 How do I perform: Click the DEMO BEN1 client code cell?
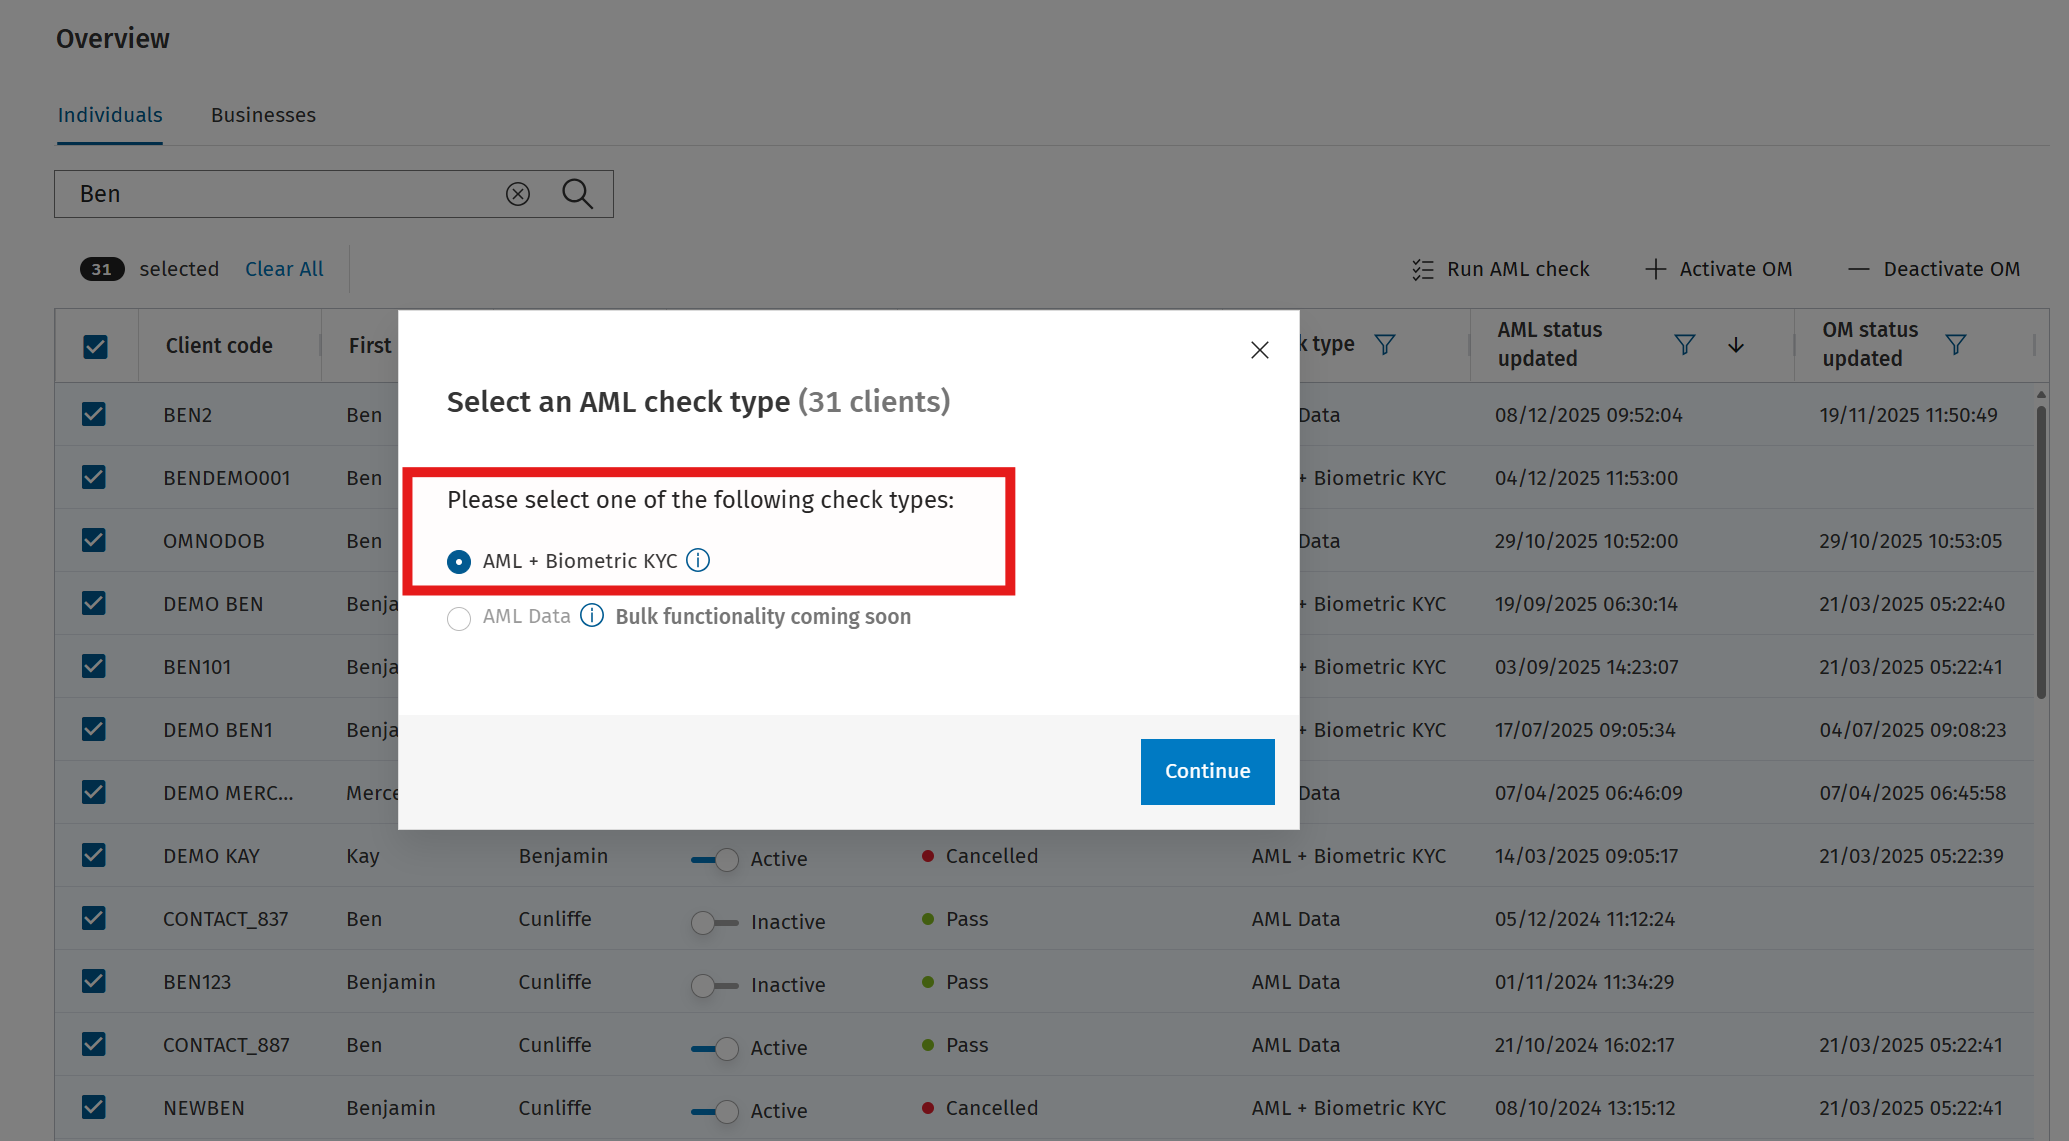tap(218, 730)
